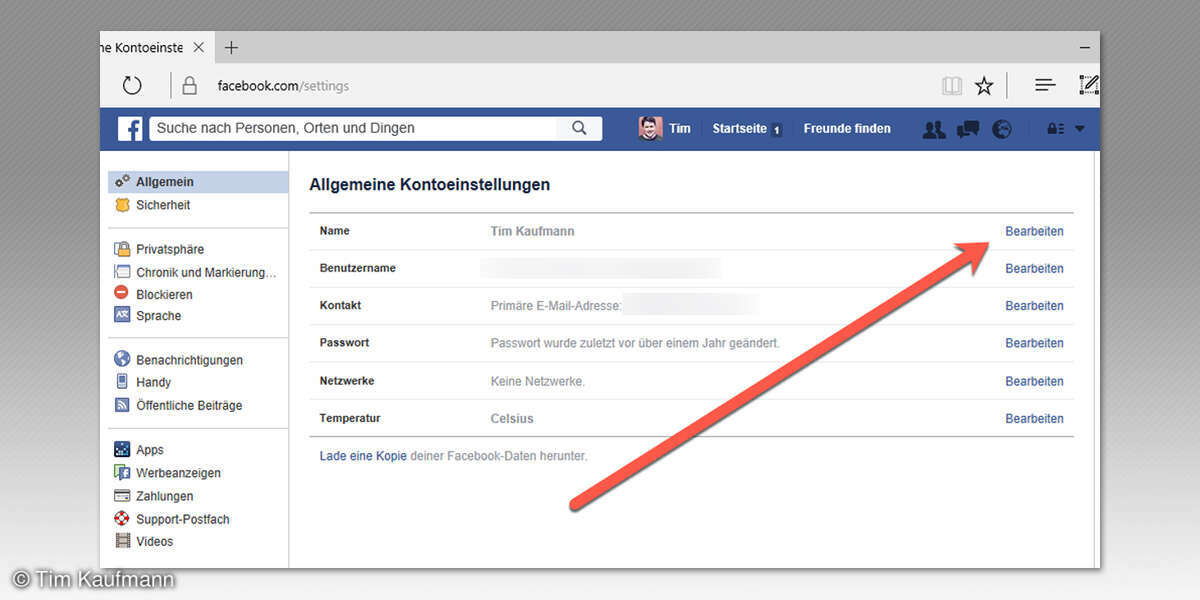Screen dimensions: 1200x600
Task: Expand the account dropdown arrow
Action: pos(1080,129)
